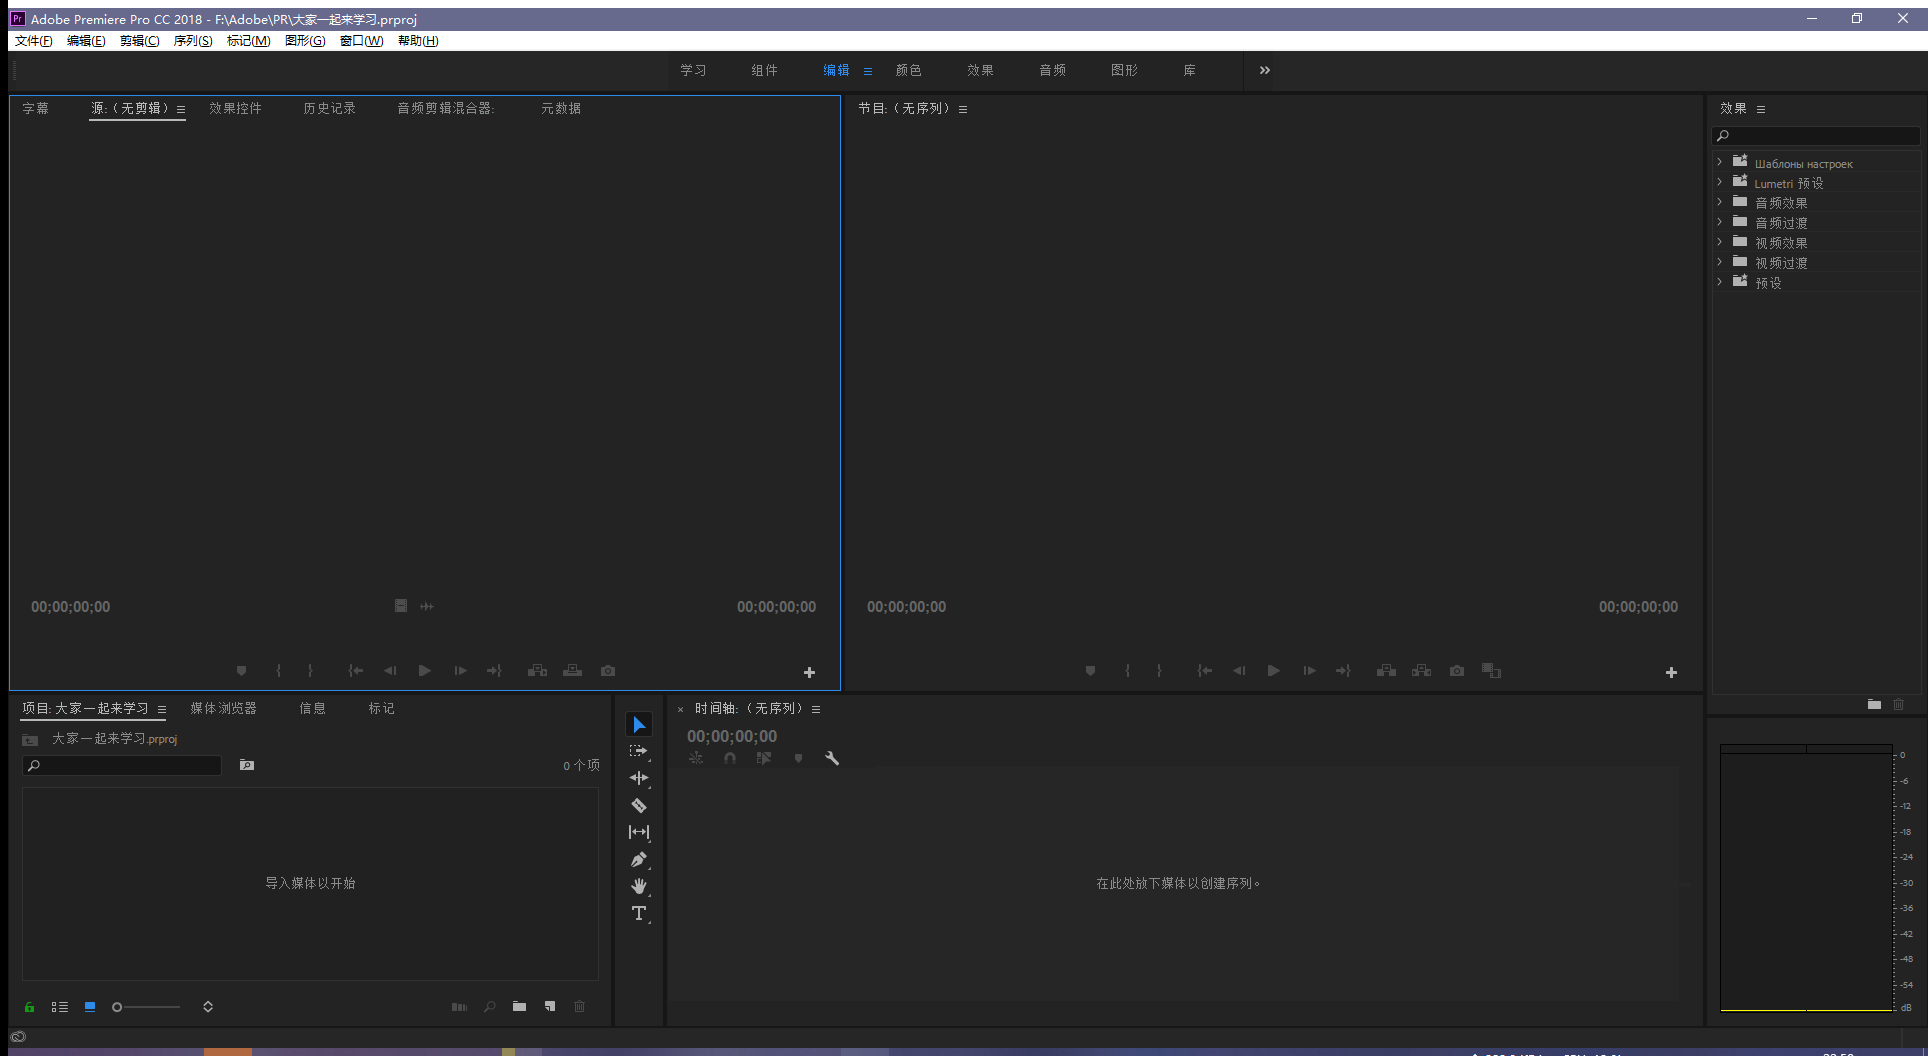This screenshot has height=1056, width=1928.
Task: Expand the Шаблоны настроек folder
Action: 1720,162
